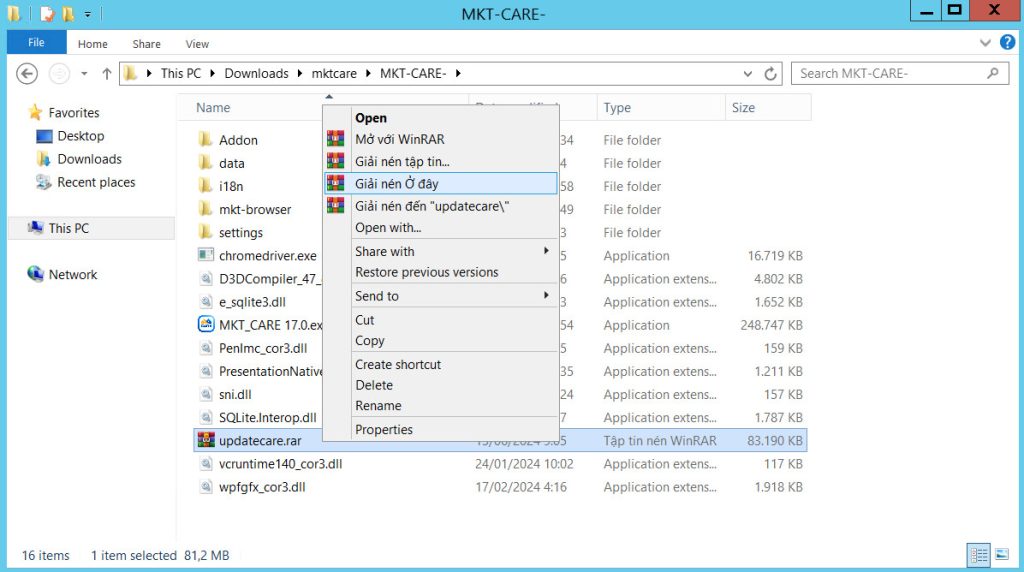Image resolution: width=1024 pixels, height=572 pixels.
Task: Click the updatecare.rar archive icon
Action: 206,439
